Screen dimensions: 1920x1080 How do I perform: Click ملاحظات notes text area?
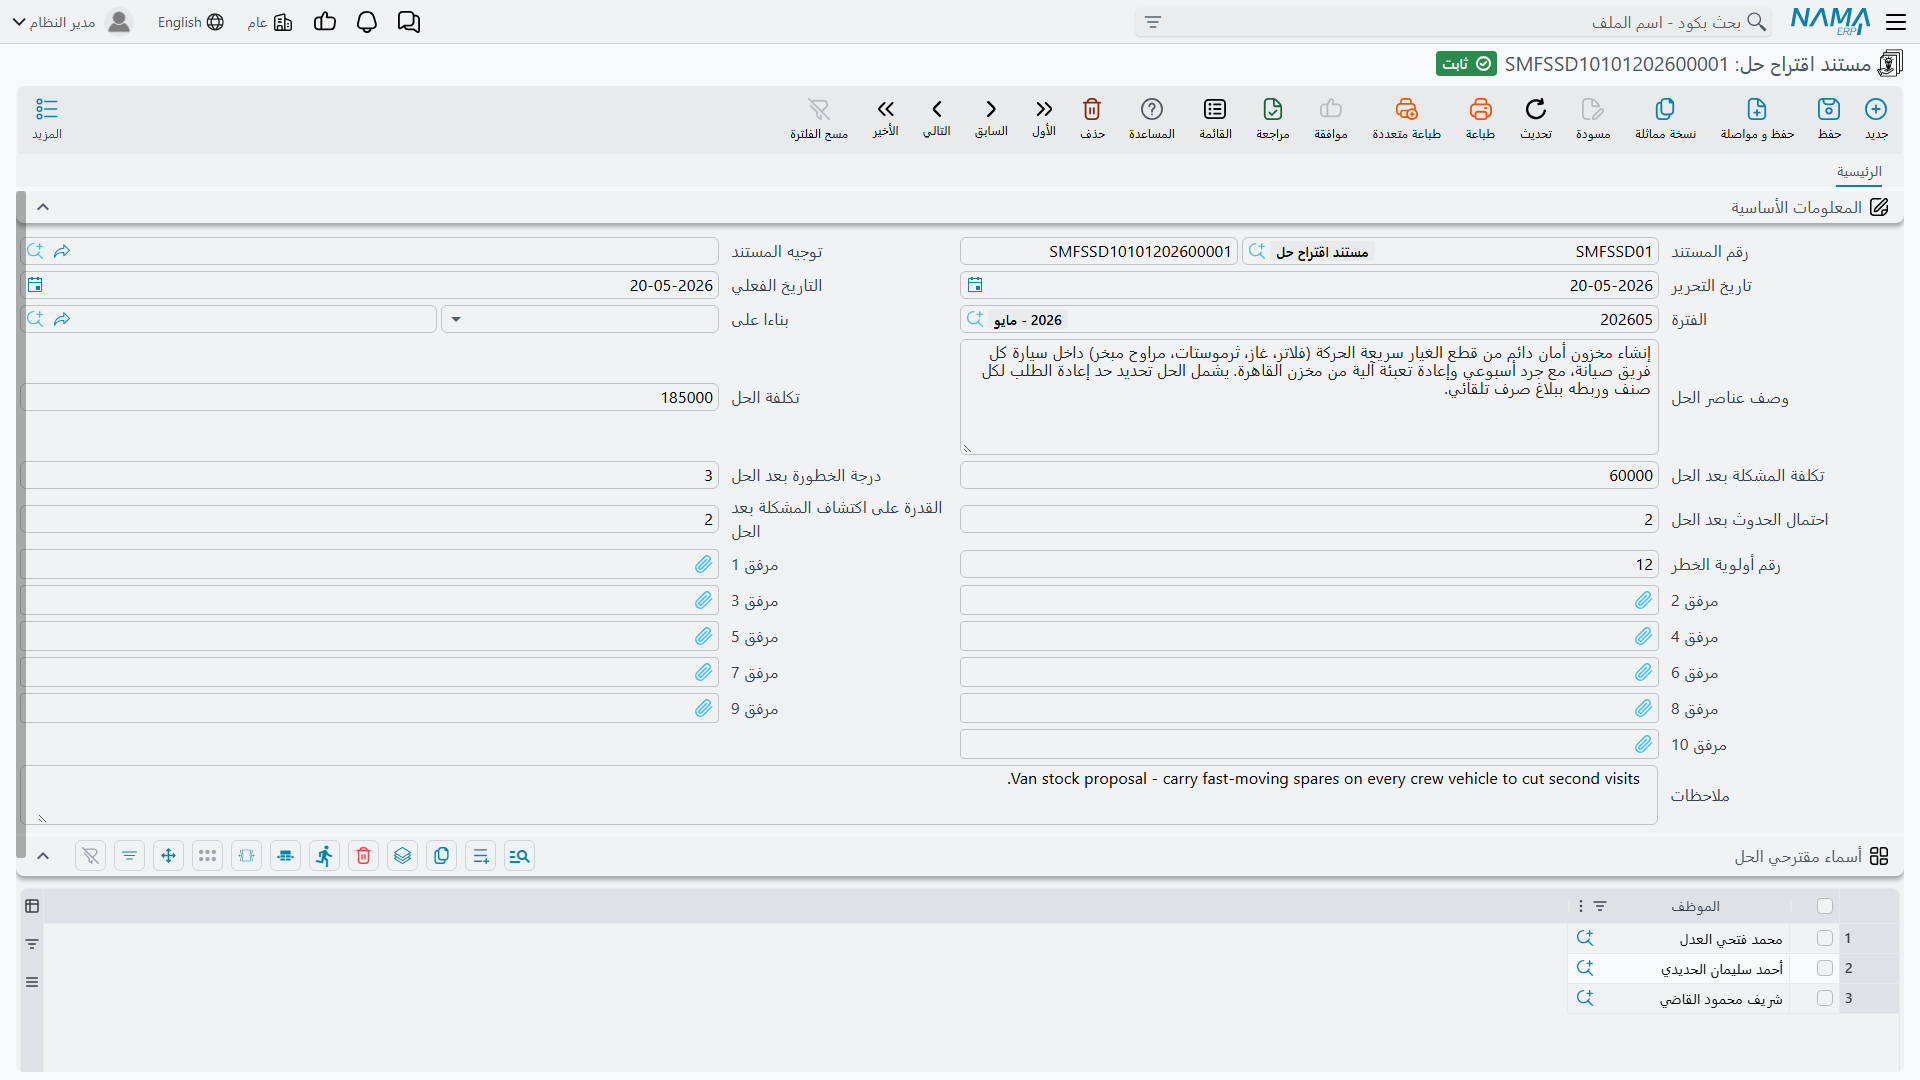click(x=840, y=795)
